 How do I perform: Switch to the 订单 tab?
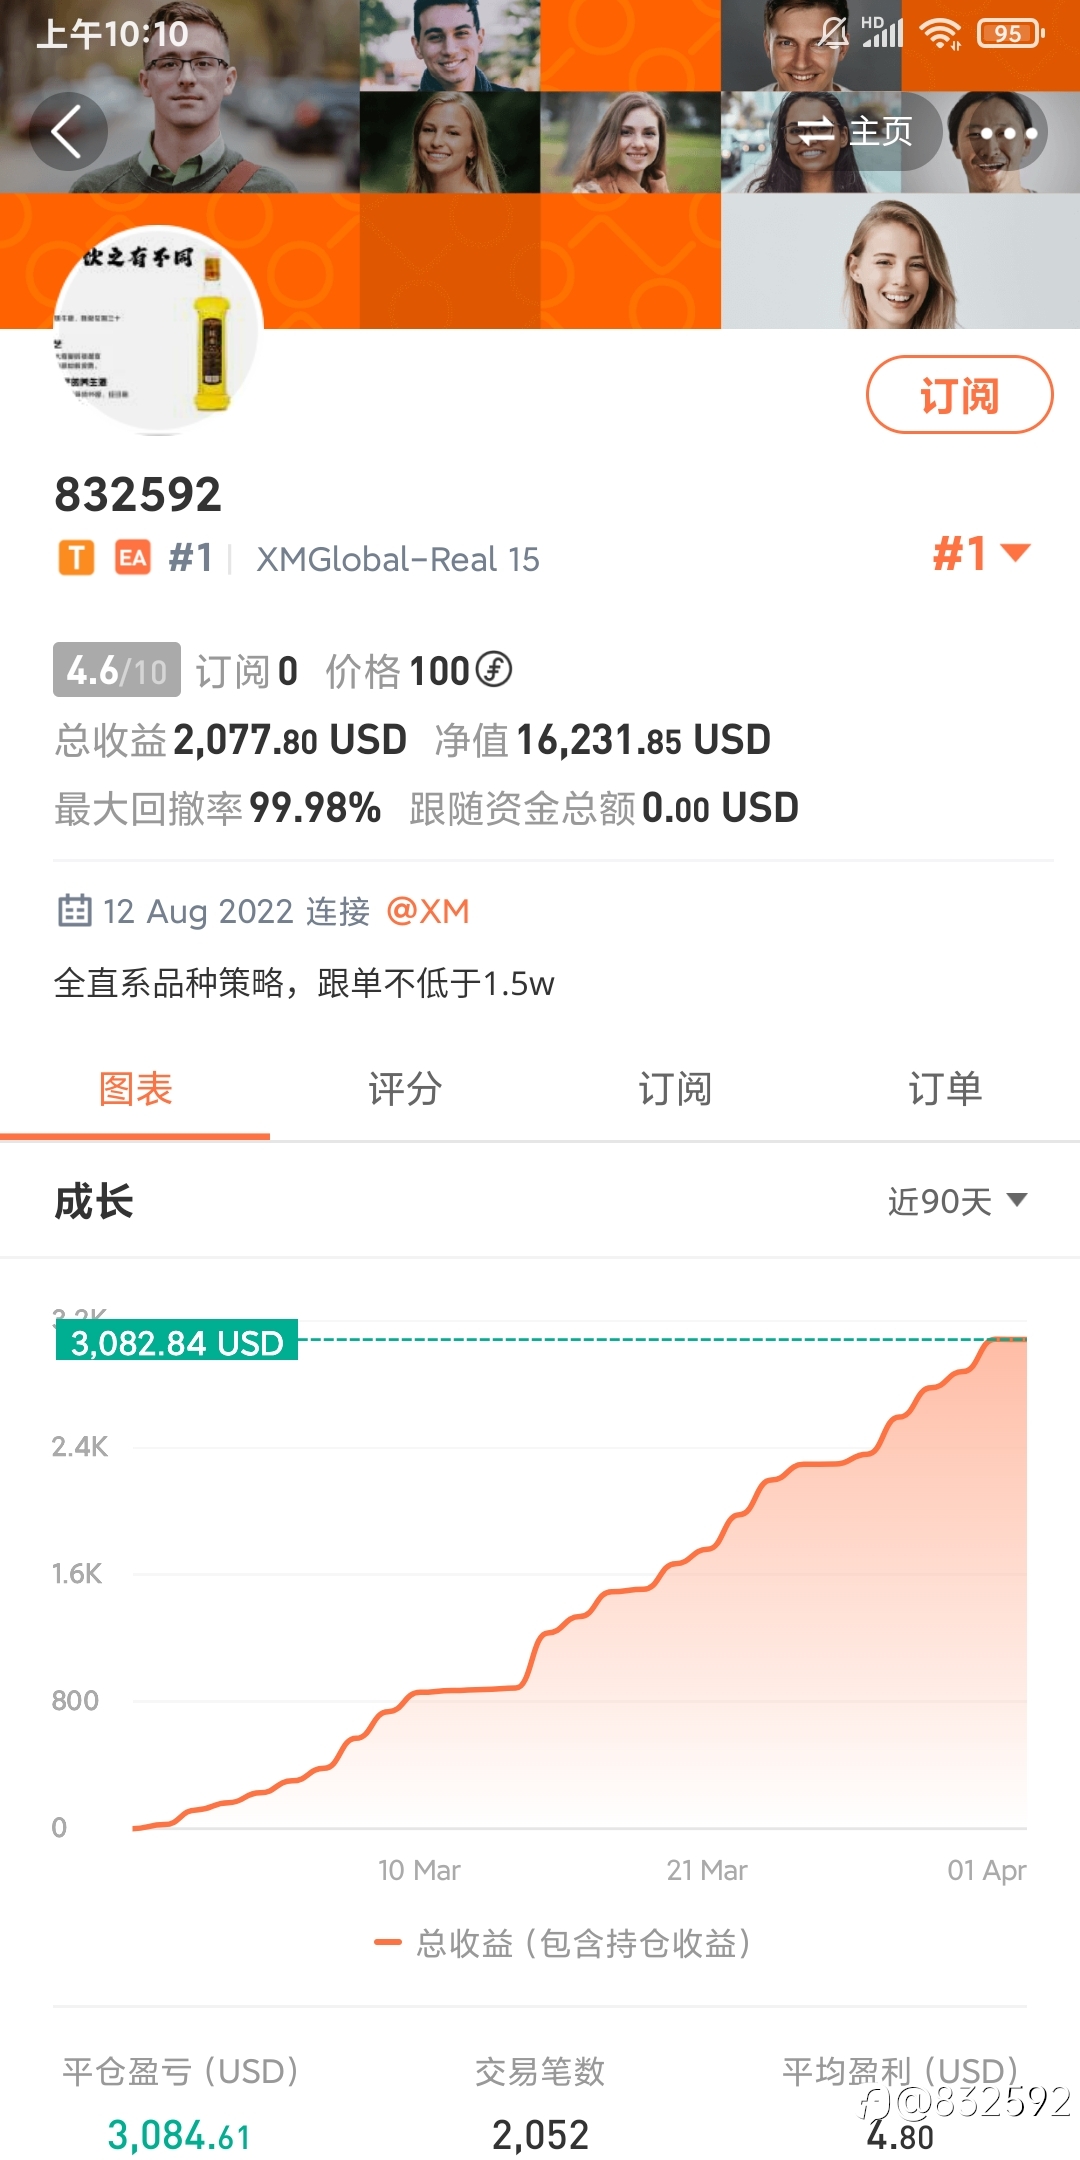[945, 1089]
